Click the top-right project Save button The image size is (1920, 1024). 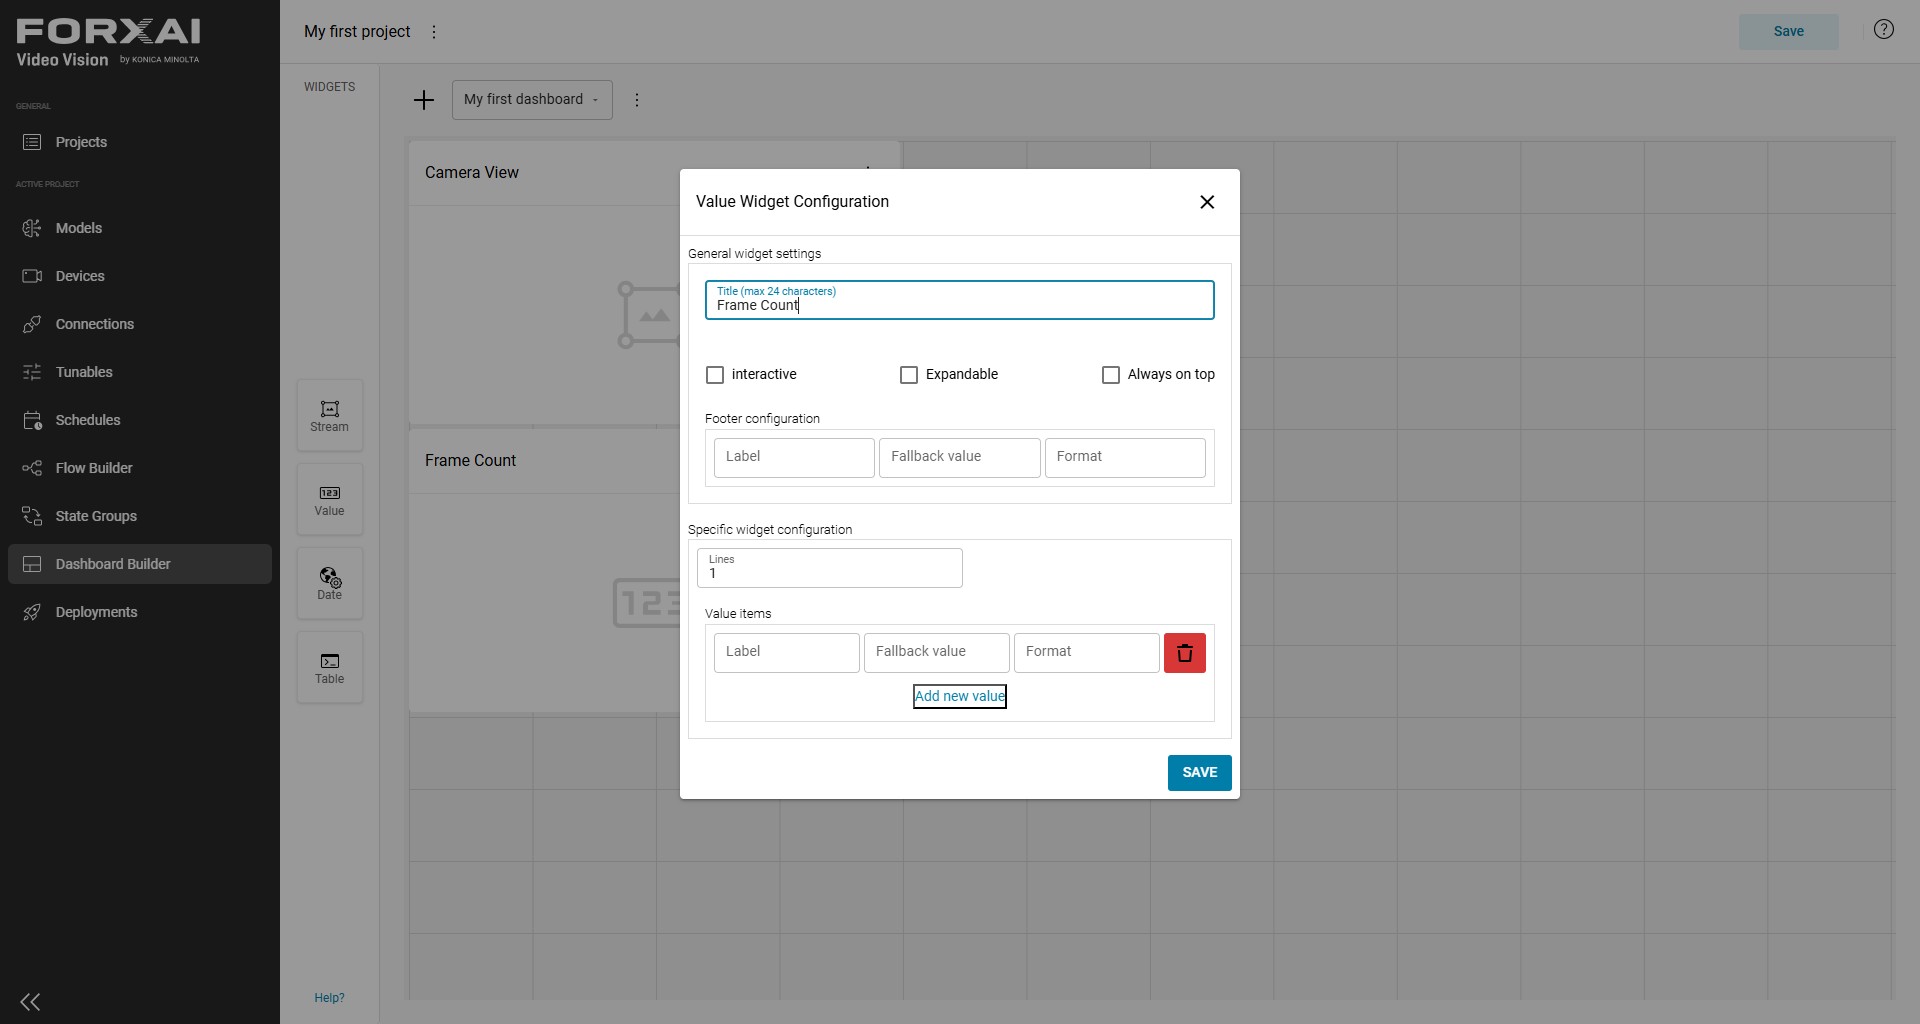(x=1789, y=32)
